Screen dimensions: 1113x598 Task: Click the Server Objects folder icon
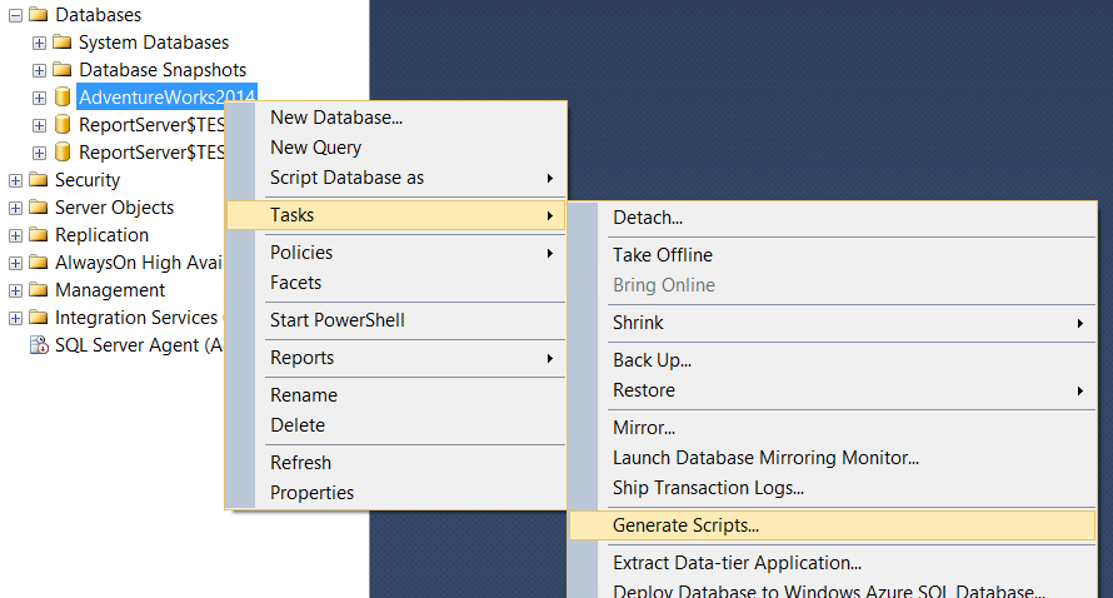tap(38, 207)
